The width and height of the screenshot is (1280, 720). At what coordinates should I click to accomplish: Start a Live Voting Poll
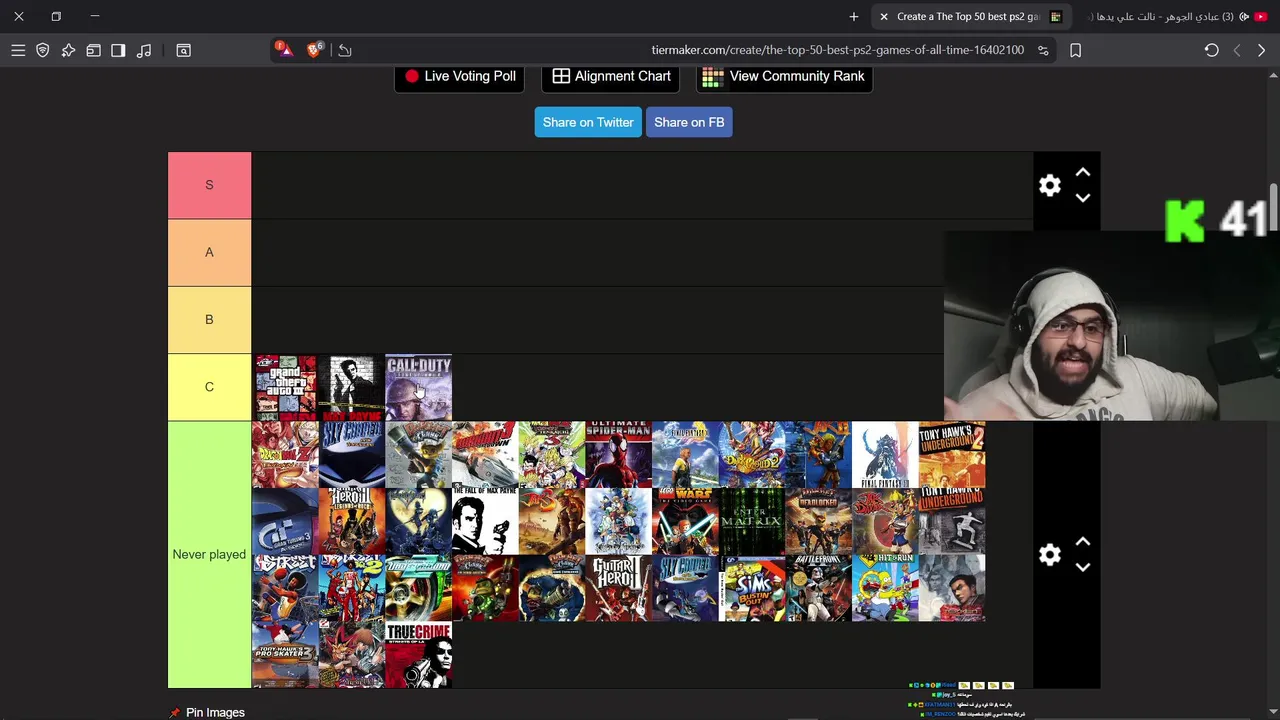(460, 76)
